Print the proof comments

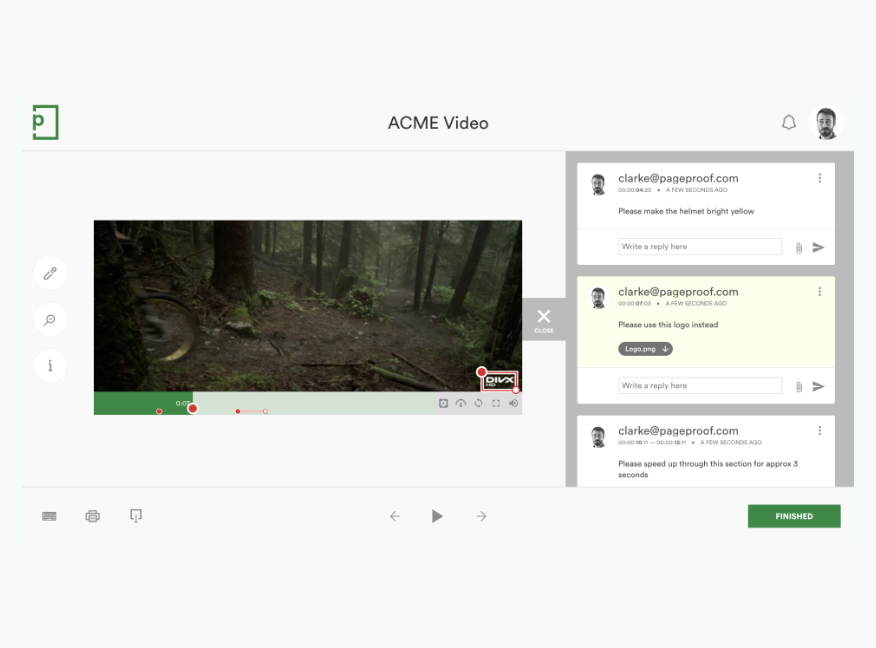(x=92, y=516)
